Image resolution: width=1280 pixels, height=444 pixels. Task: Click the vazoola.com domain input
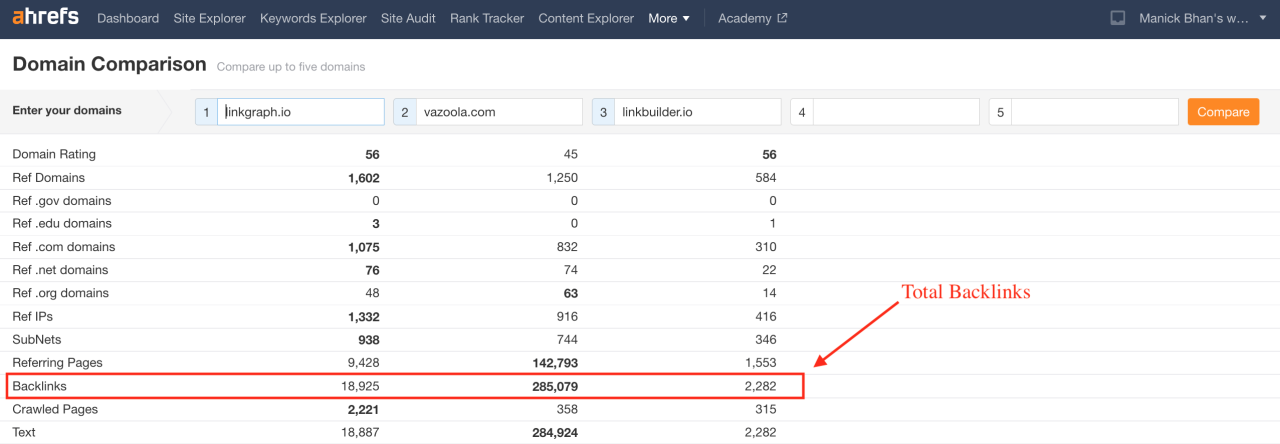tap(498, 112)
